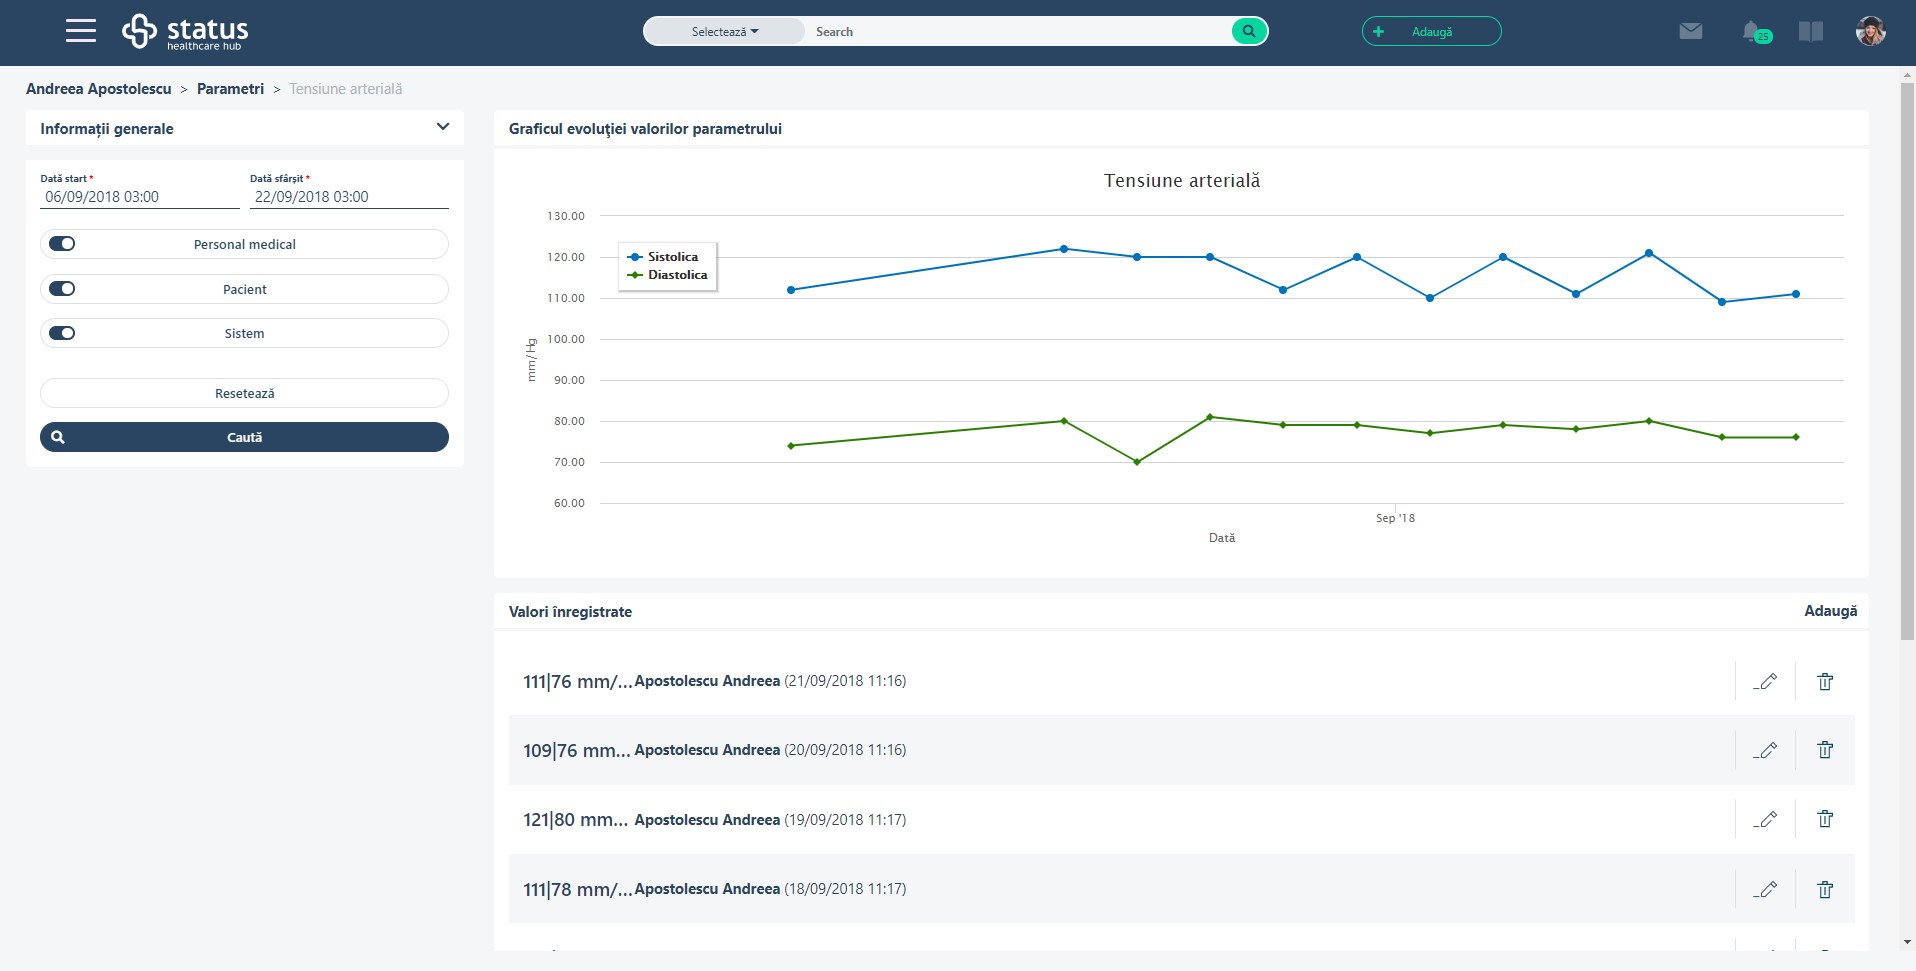1916x971 pixels.
Task: Collapse the Informații generale panel
Action: [443, 127]
